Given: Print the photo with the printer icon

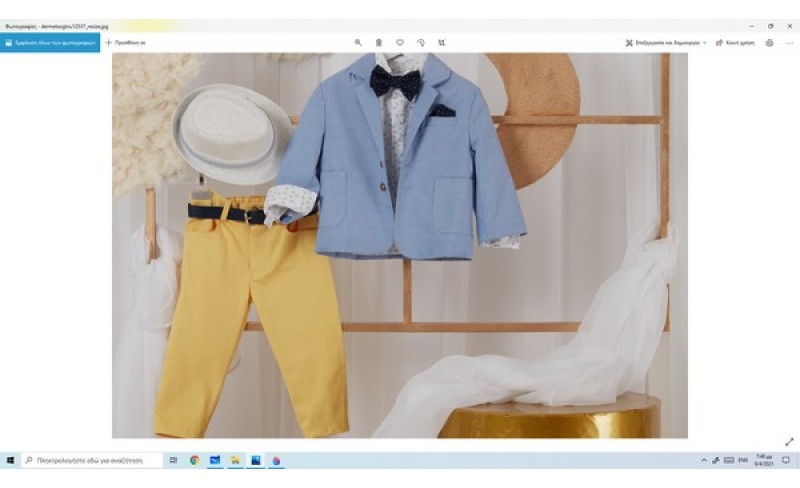Looking at the screenshot, I should click(769, 43).
